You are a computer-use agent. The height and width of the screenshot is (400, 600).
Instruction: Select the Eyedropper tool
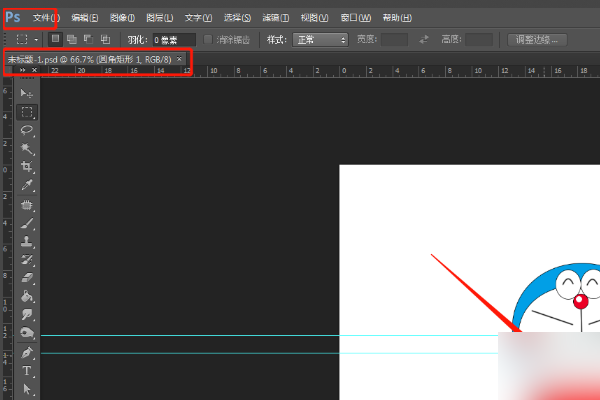[27, 185]
